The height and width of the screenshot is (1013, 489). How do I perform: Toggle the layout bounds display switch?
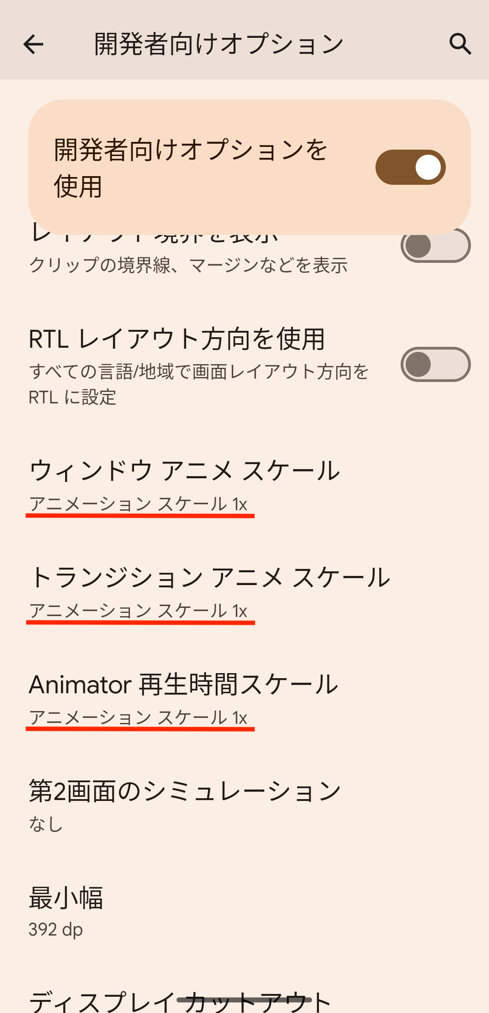(x=435, y=246)
